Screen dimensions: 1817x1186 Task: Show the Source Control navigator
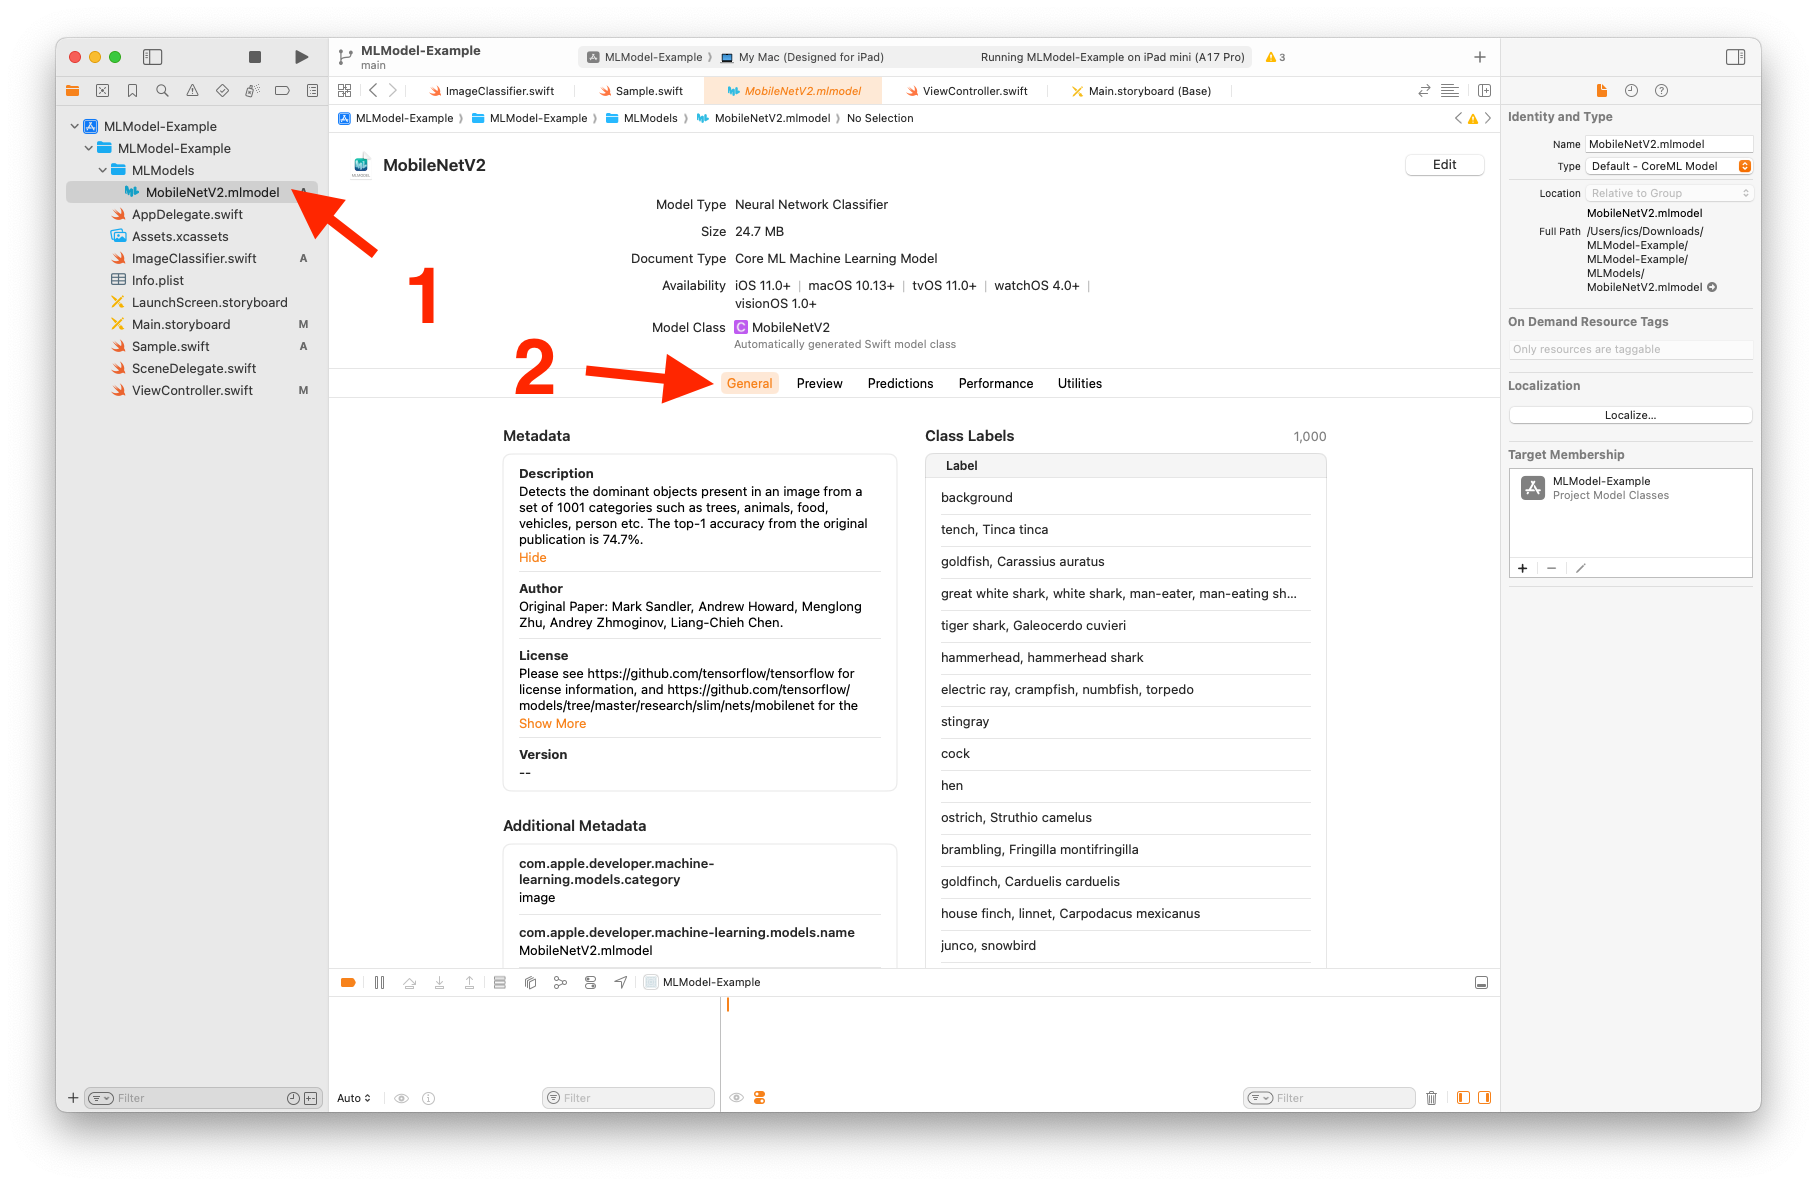pyautogui.click(x=102, y=91)
